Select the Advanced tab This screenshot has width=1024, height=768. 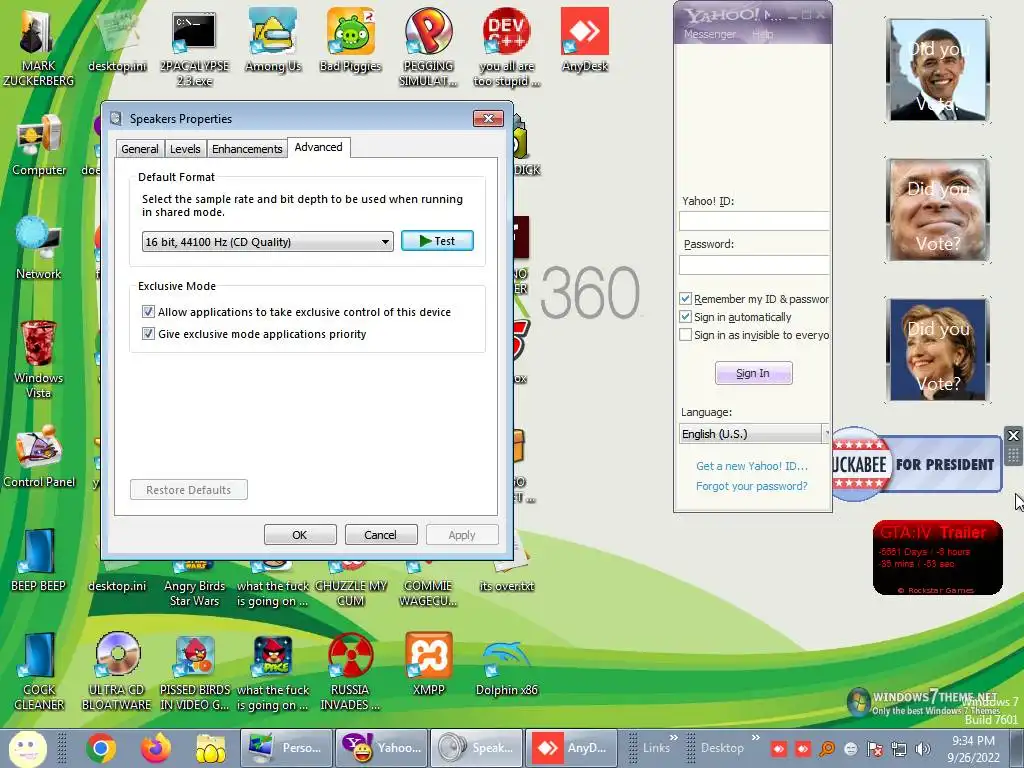[319, 147]
